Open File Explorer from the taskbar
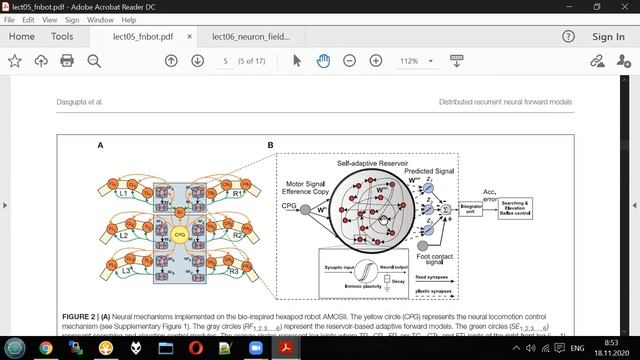The height and width of the screenshot is (360, 640). [x=166, y=348]
